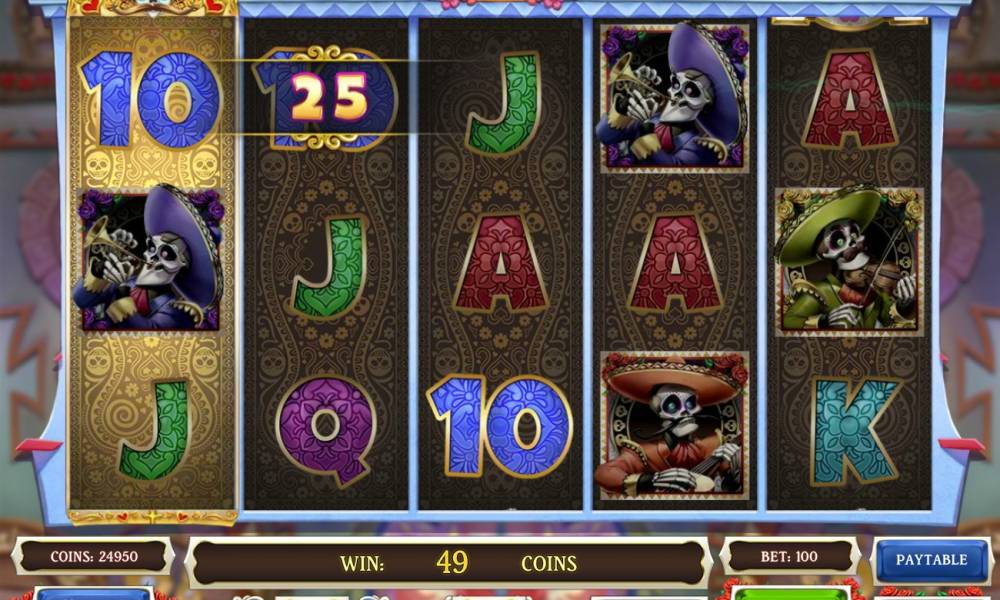Click the red A symbol on the fifth reel
Image resolution: width=1000 pixels, height=600 pixels.
[849, 100]
